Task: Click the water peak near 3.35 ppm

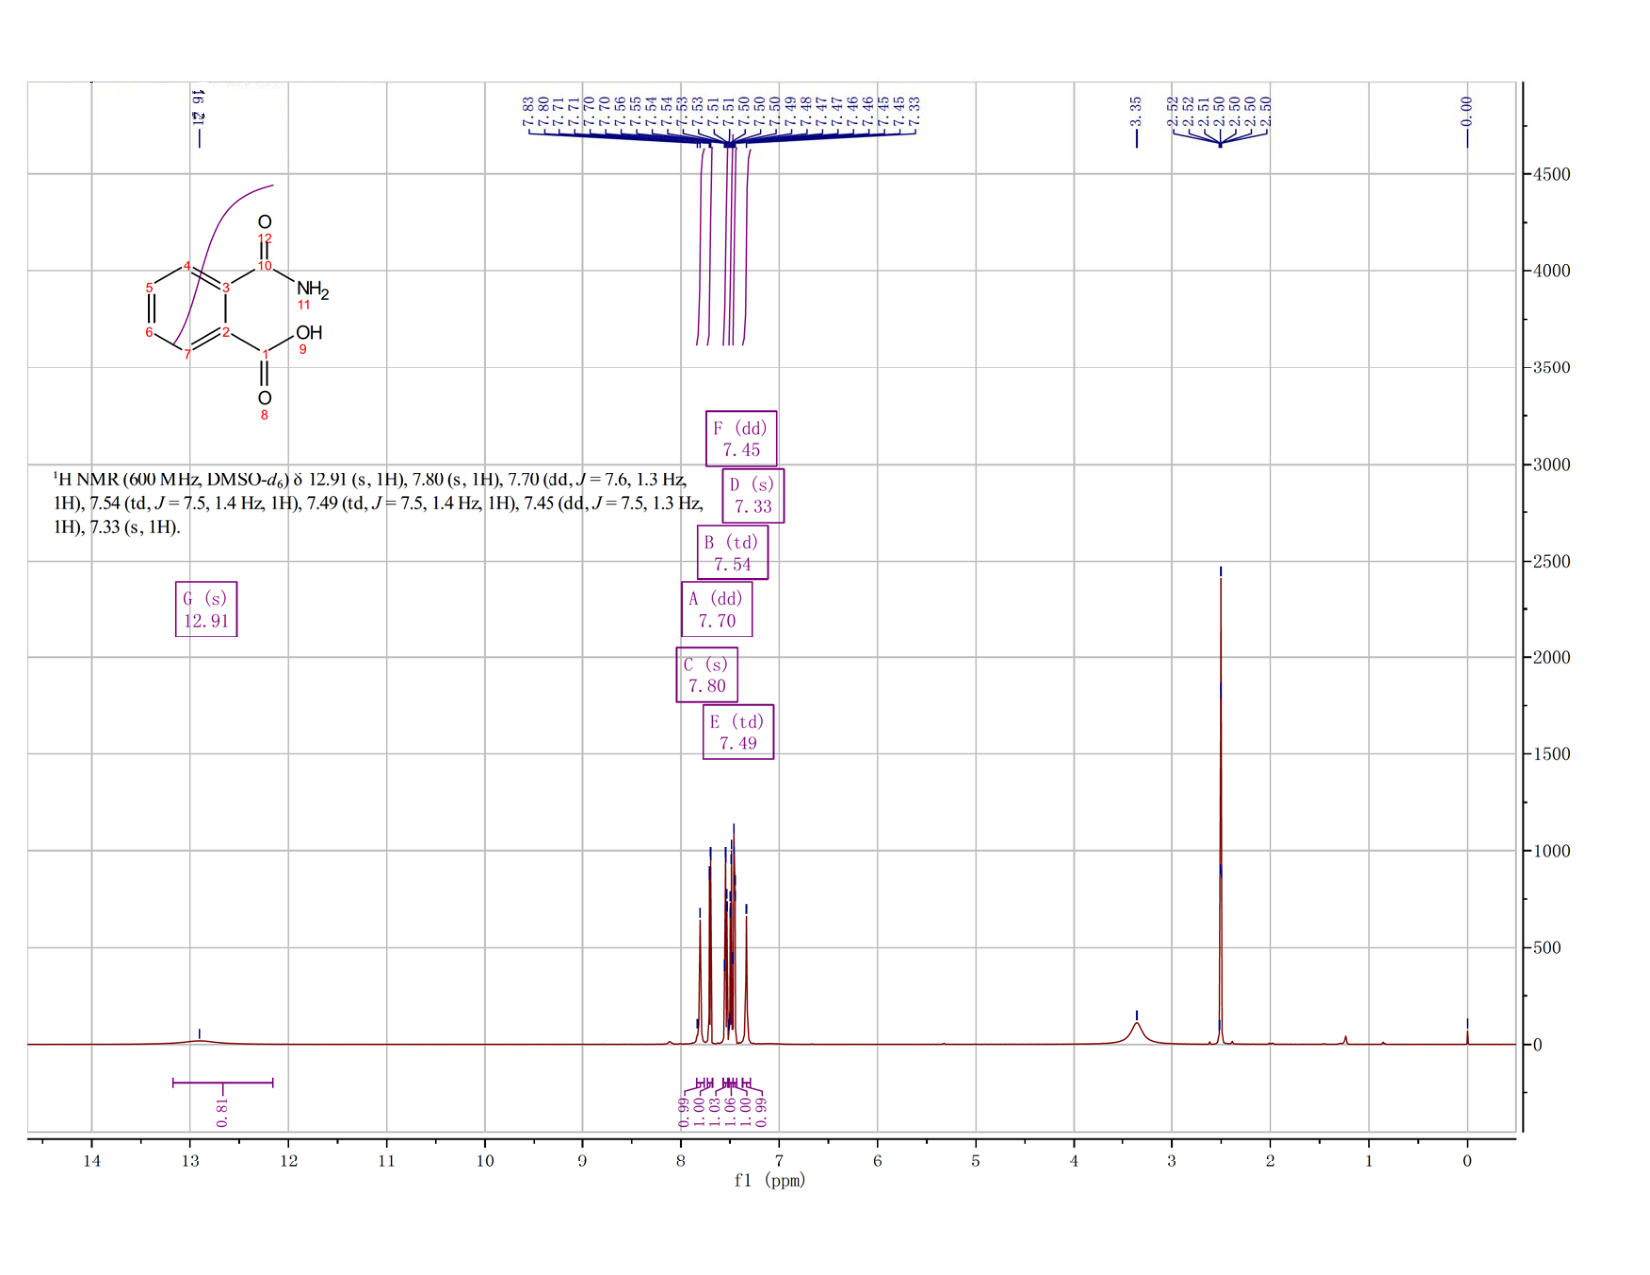Action: [1137, 1032]
